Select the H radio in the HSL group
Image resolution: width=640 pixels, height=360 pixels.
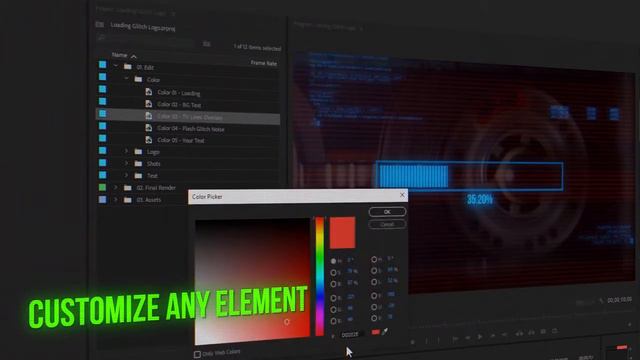374,259
